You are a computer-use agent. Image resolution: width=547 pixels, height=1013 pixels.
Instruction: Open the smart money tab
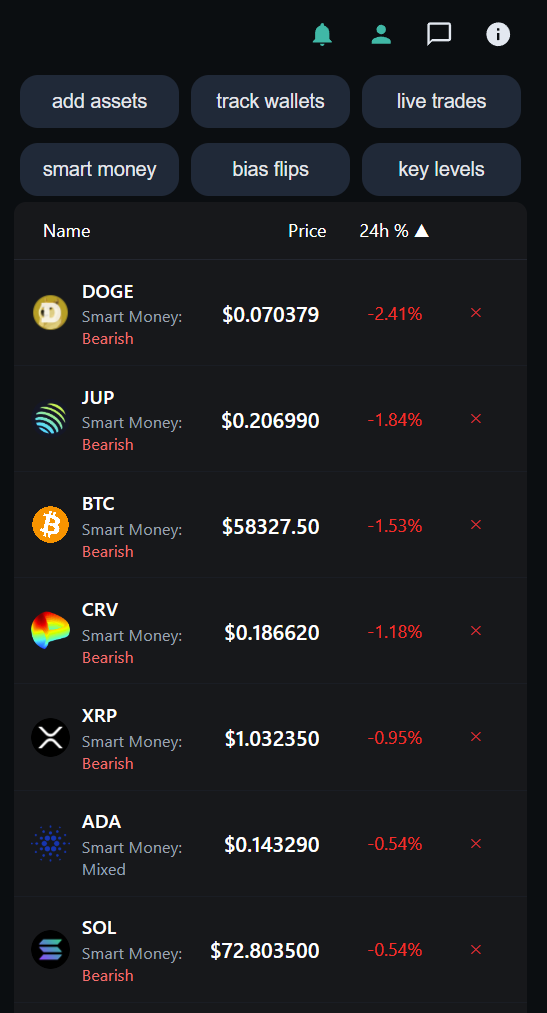pos(99,169)
